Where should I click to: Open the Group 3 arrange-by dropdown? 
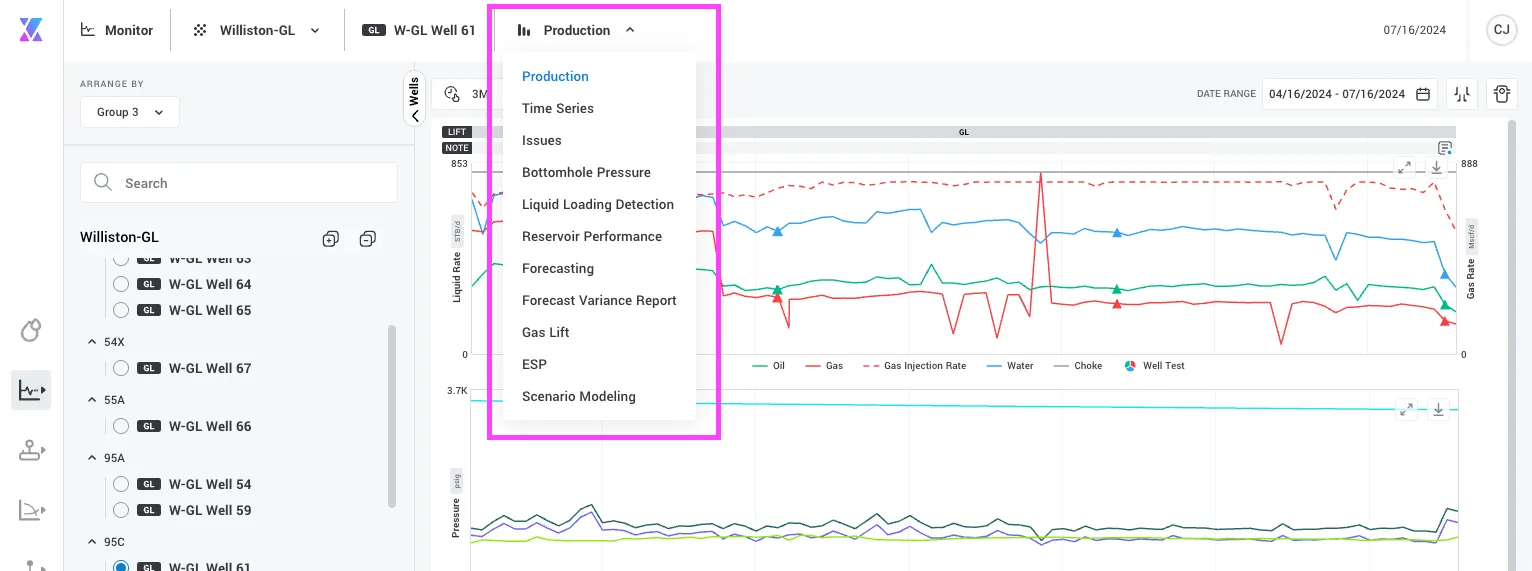[130, 112]
